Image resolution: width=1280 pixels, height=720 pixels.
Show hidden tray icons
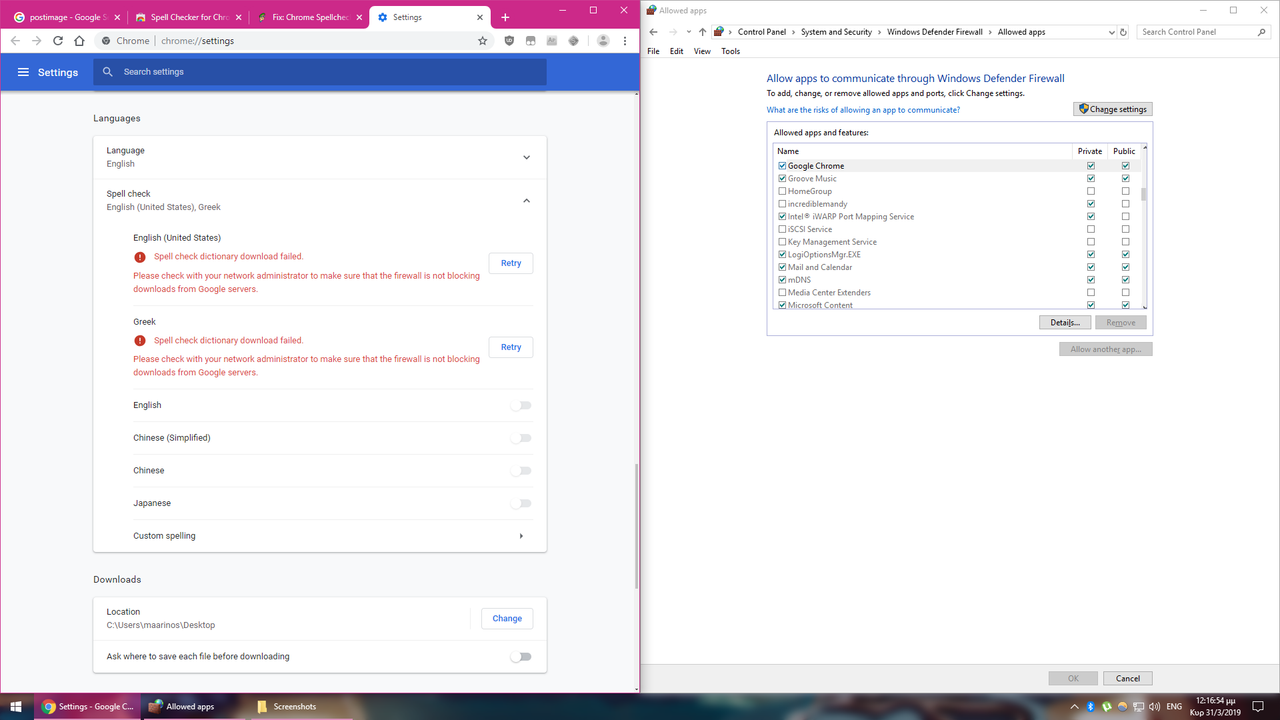(1075, 707)
